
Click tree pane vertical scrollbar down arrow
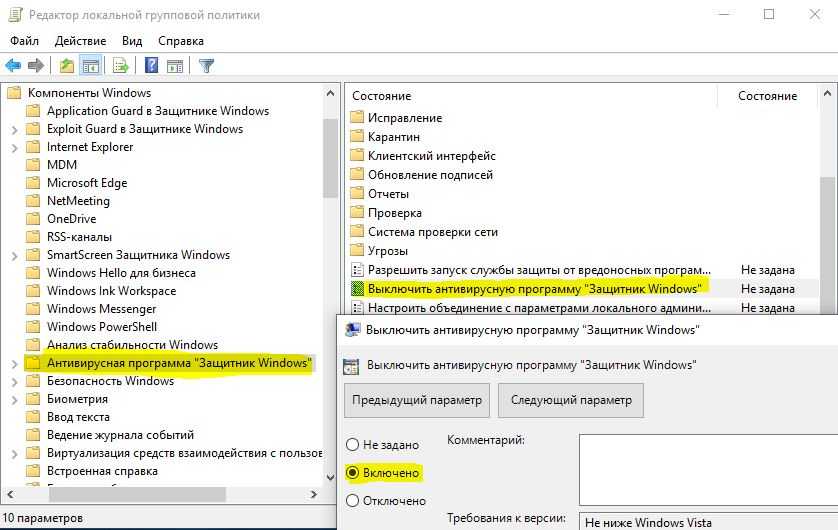point(330,477)
